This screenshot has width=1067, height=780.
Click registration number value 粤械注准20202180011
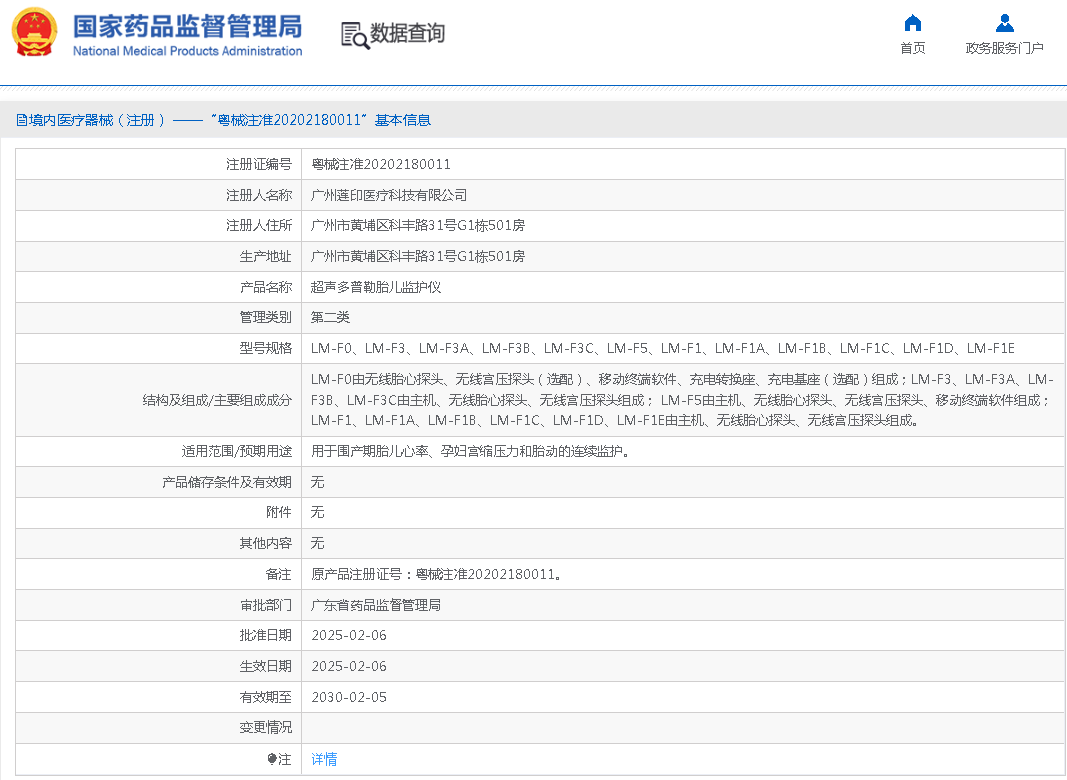point(381,165)
